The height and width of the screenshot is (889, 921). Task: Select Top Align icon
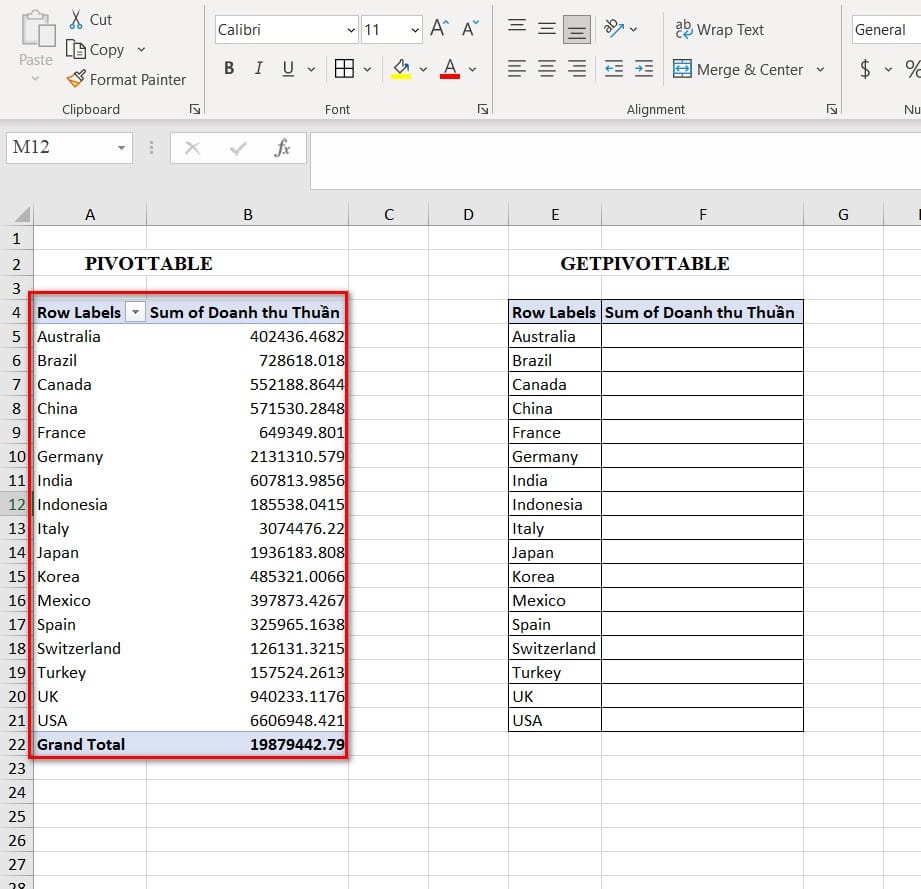(517, 28)
